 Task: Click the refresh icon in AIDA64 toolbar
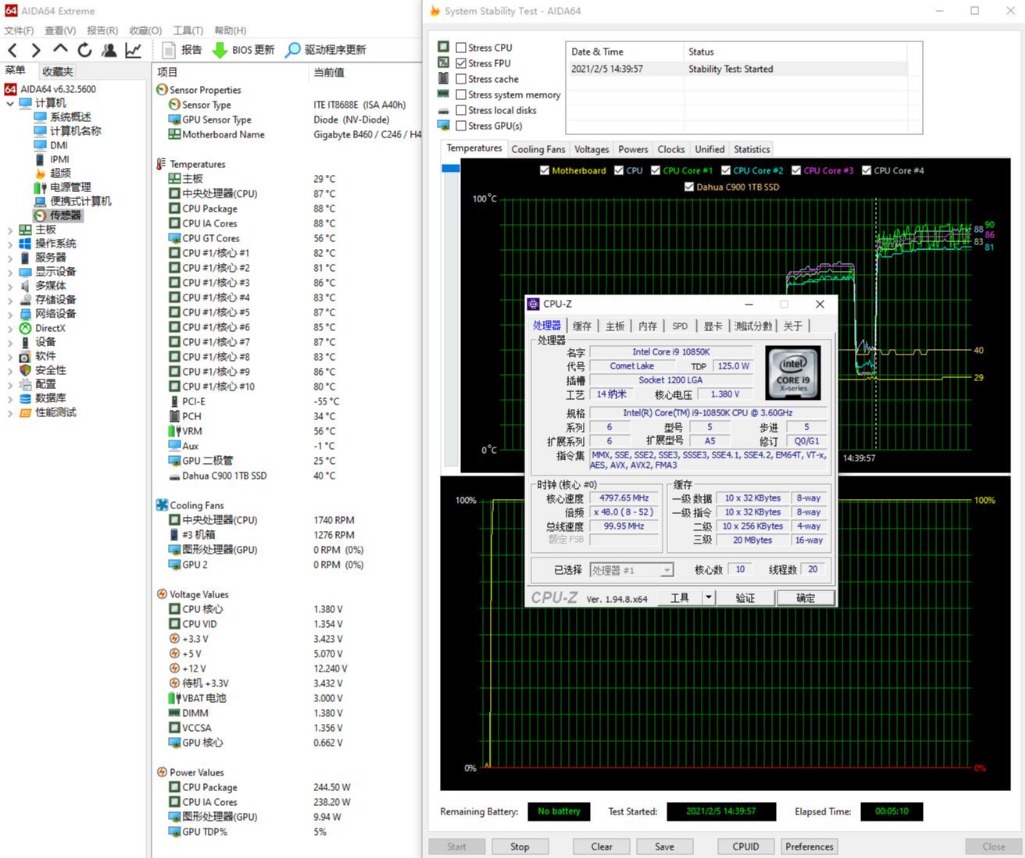click(x=85, y=50)
